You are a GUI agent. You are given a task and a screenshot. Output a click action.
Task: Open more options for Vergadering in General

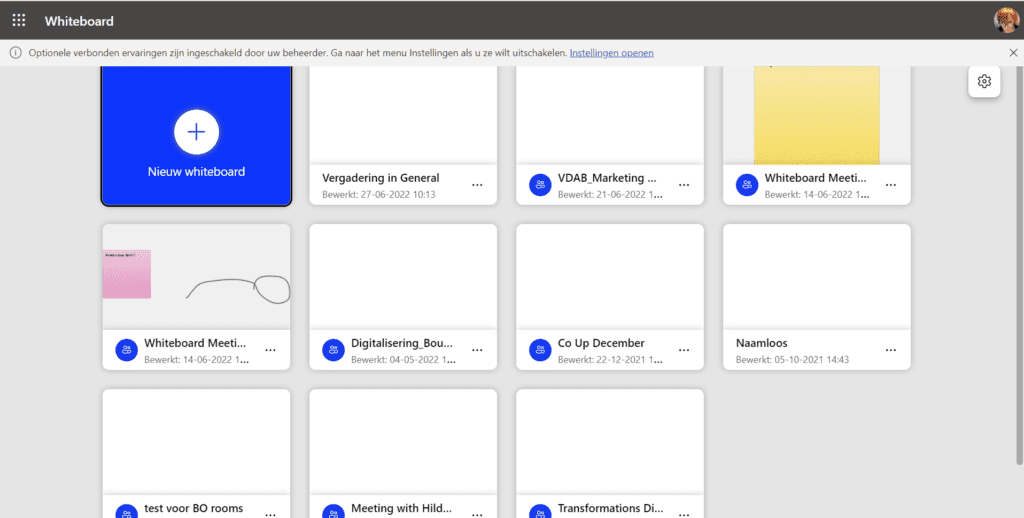pos(477,185)
